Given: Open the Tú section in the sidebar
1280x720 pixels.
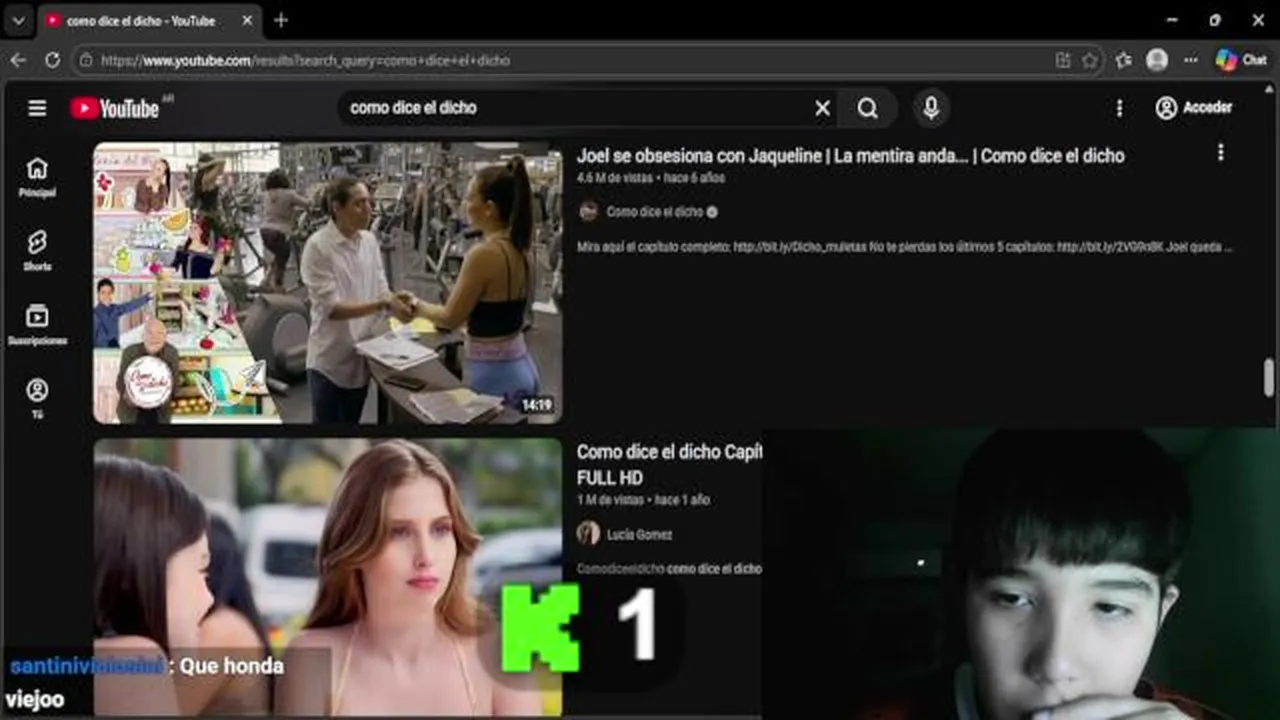Looking at the screenshot, I should tap(37, 398).
